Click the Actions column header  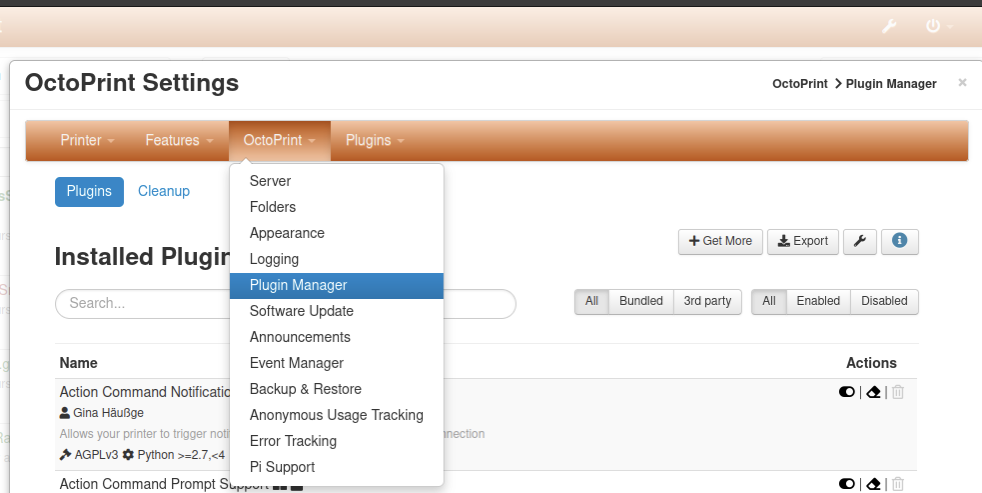871,363
